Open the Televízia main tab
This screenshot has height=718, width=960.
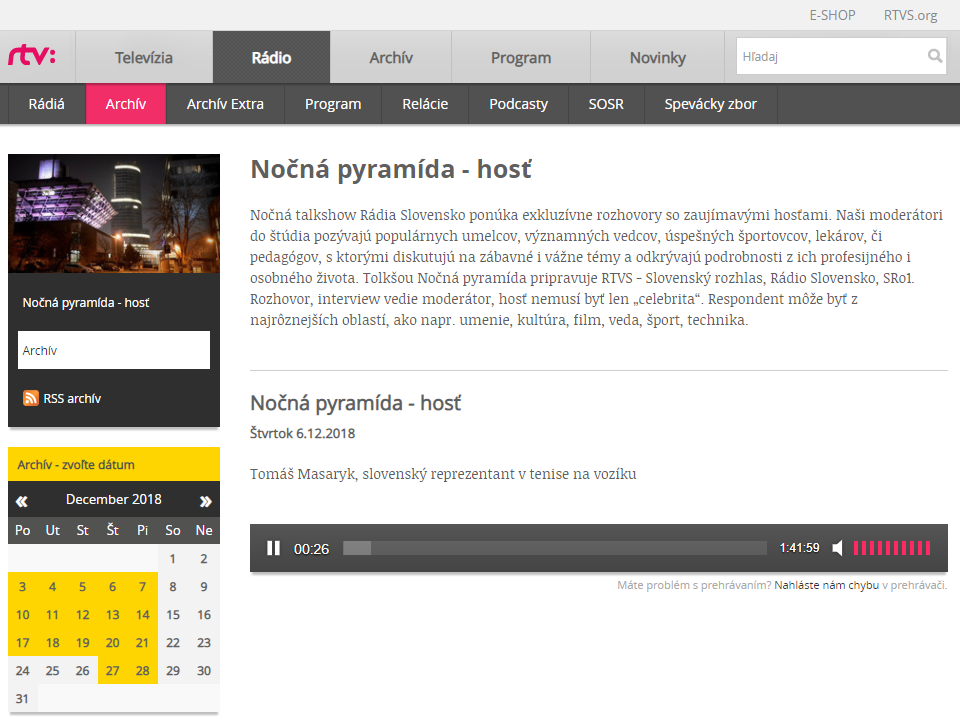[144, 58]
